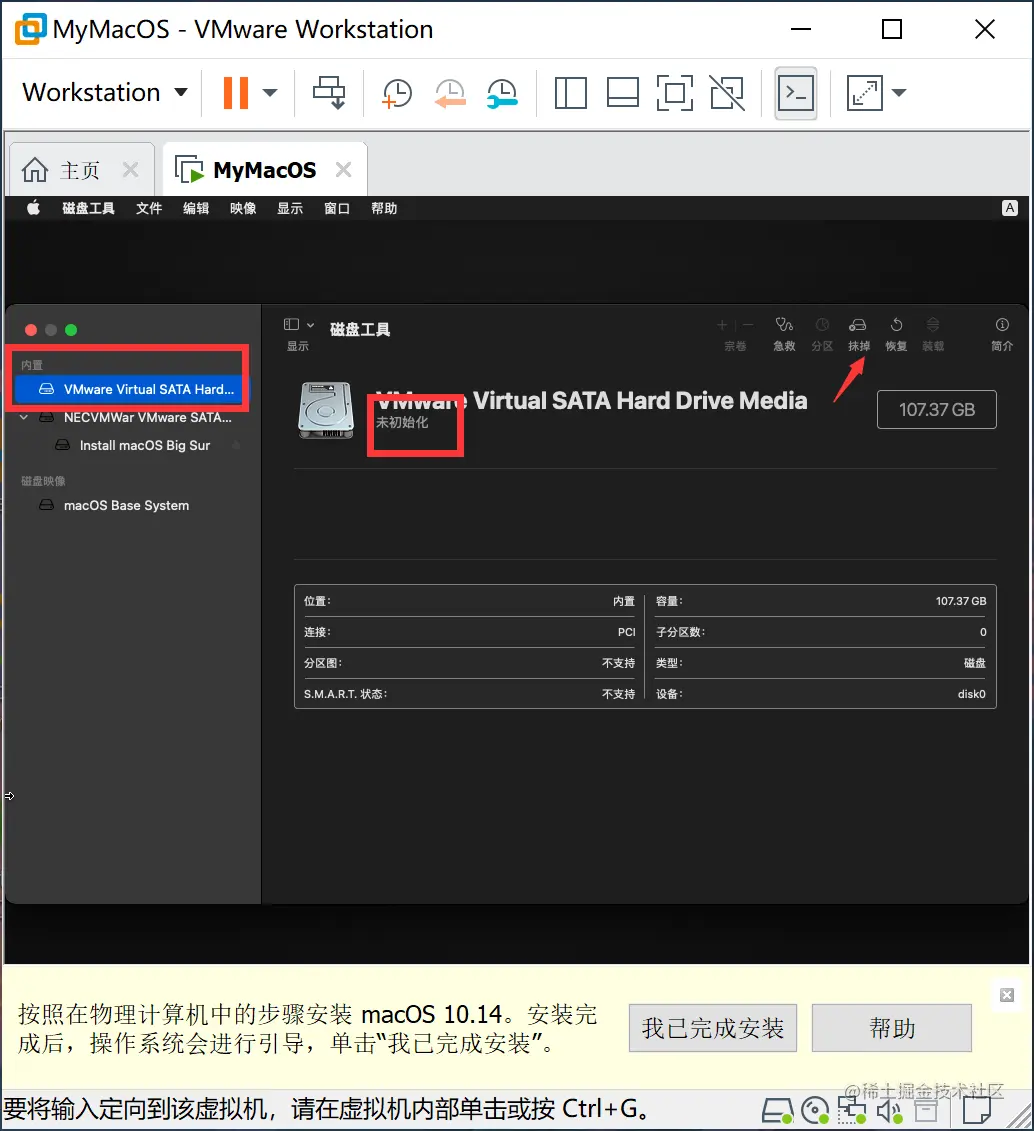Click 我已完成安装 button
This screenshot has height=1131, width=1034.
pos(712,1028)
